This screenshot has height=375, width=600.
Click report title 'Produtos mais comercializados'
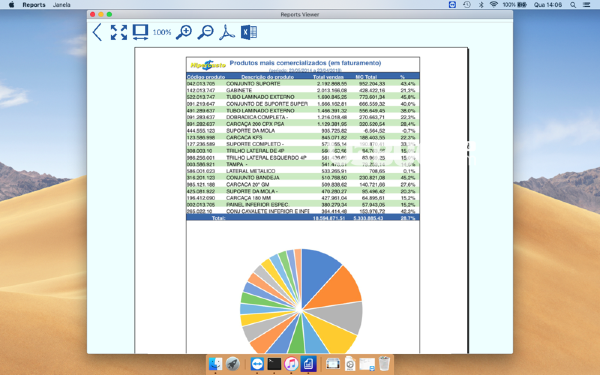pos(305,63)
